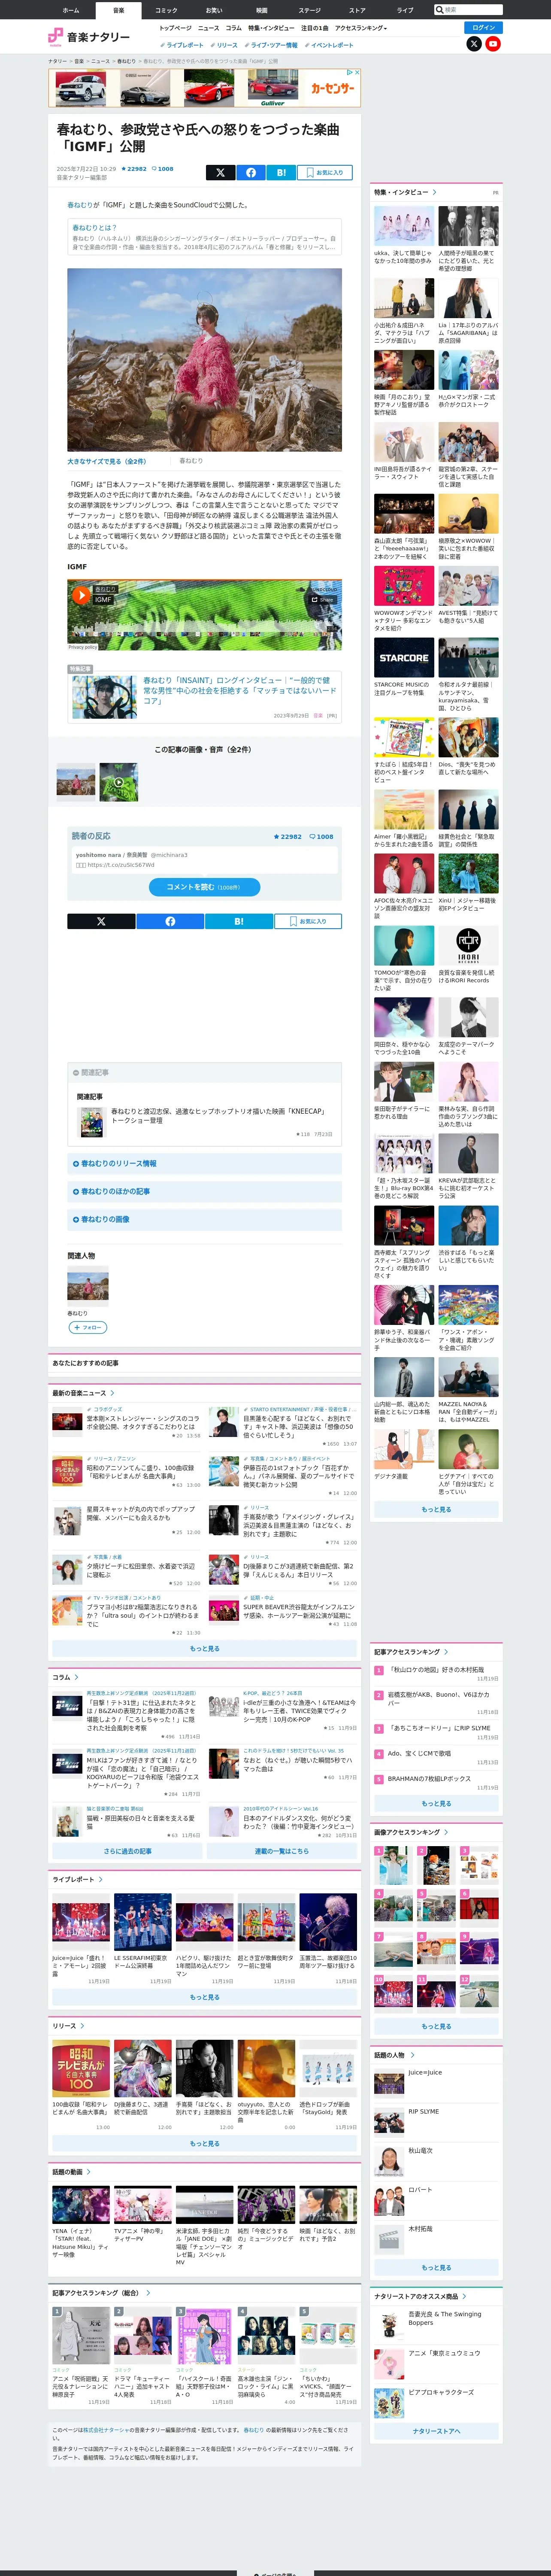Play the IGMF SoundCloud track

point(81,595)
